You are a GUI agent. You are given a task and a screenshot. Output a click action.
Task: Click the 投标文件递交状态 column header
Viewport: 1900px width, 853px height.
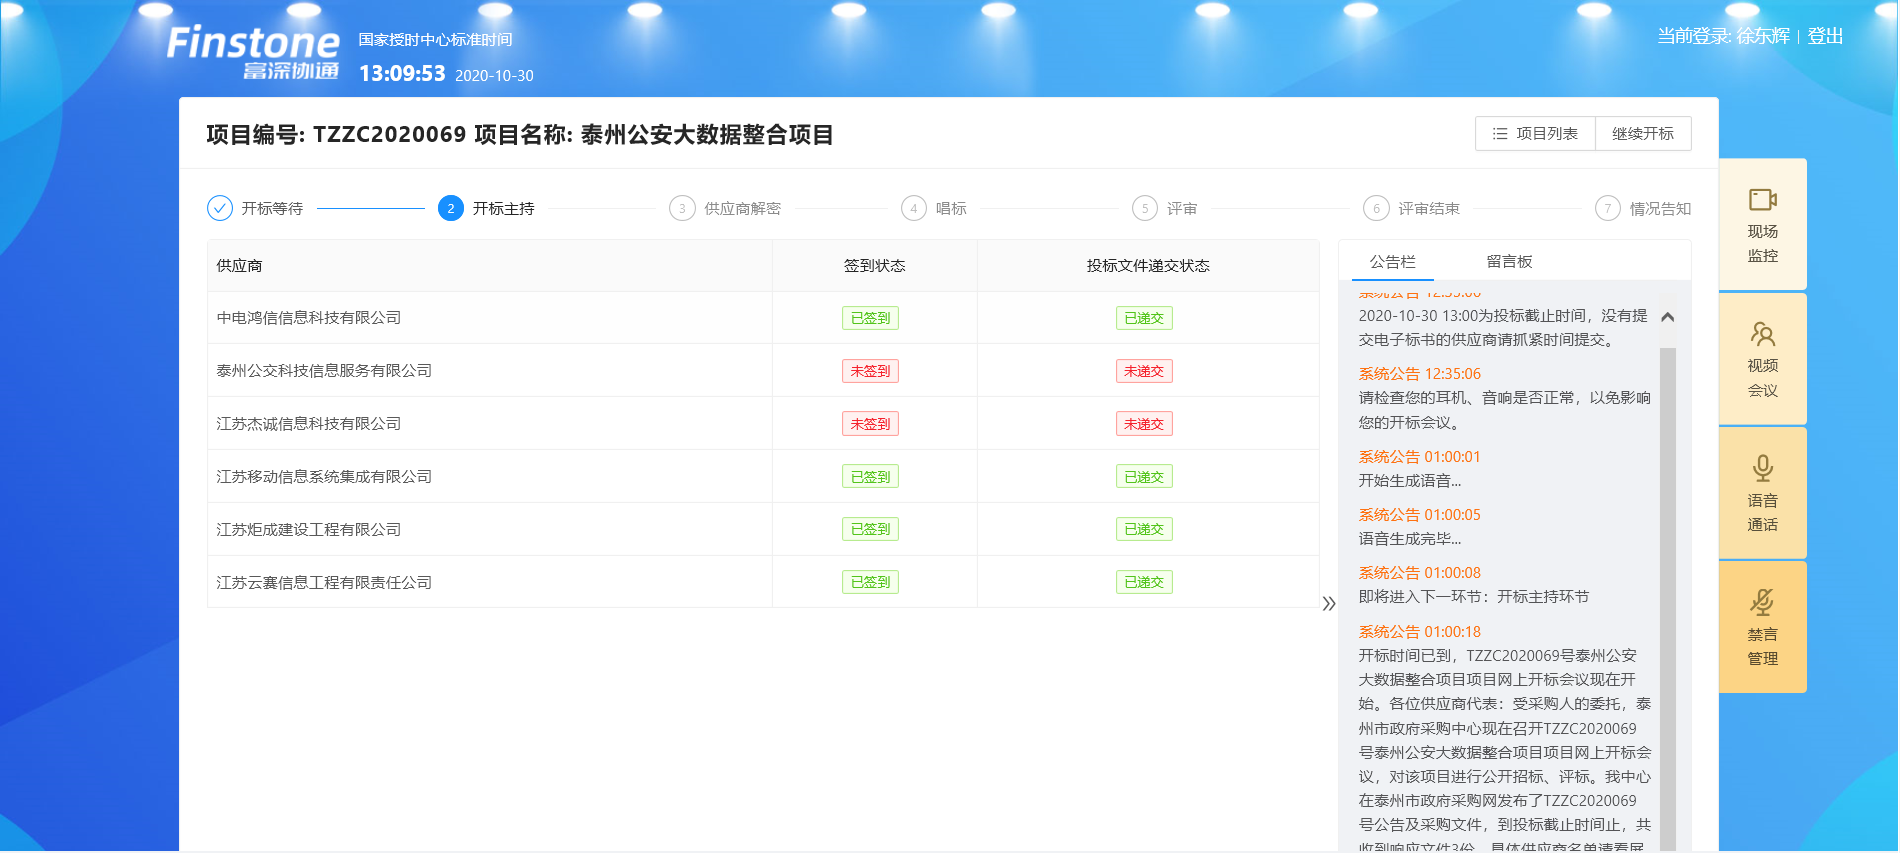click(1148, 266)
